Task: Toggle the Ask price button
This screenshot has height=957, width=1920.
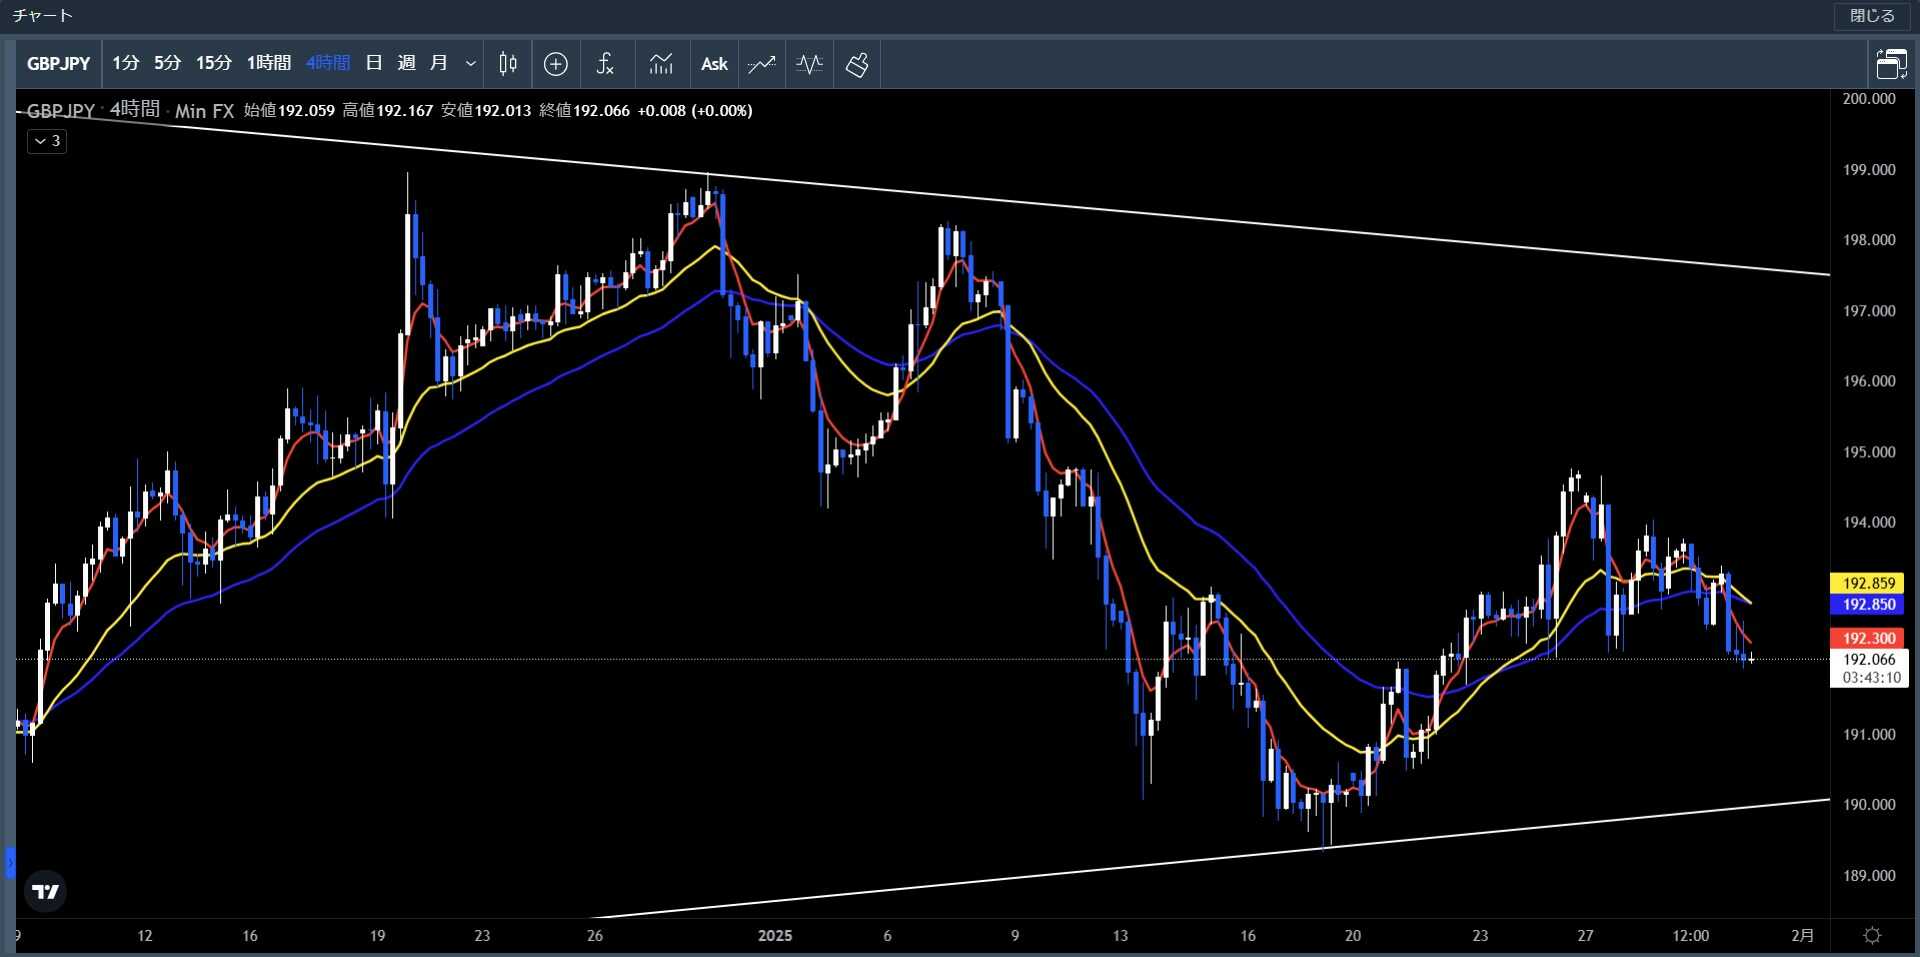Action: click(x=714, y=64)
